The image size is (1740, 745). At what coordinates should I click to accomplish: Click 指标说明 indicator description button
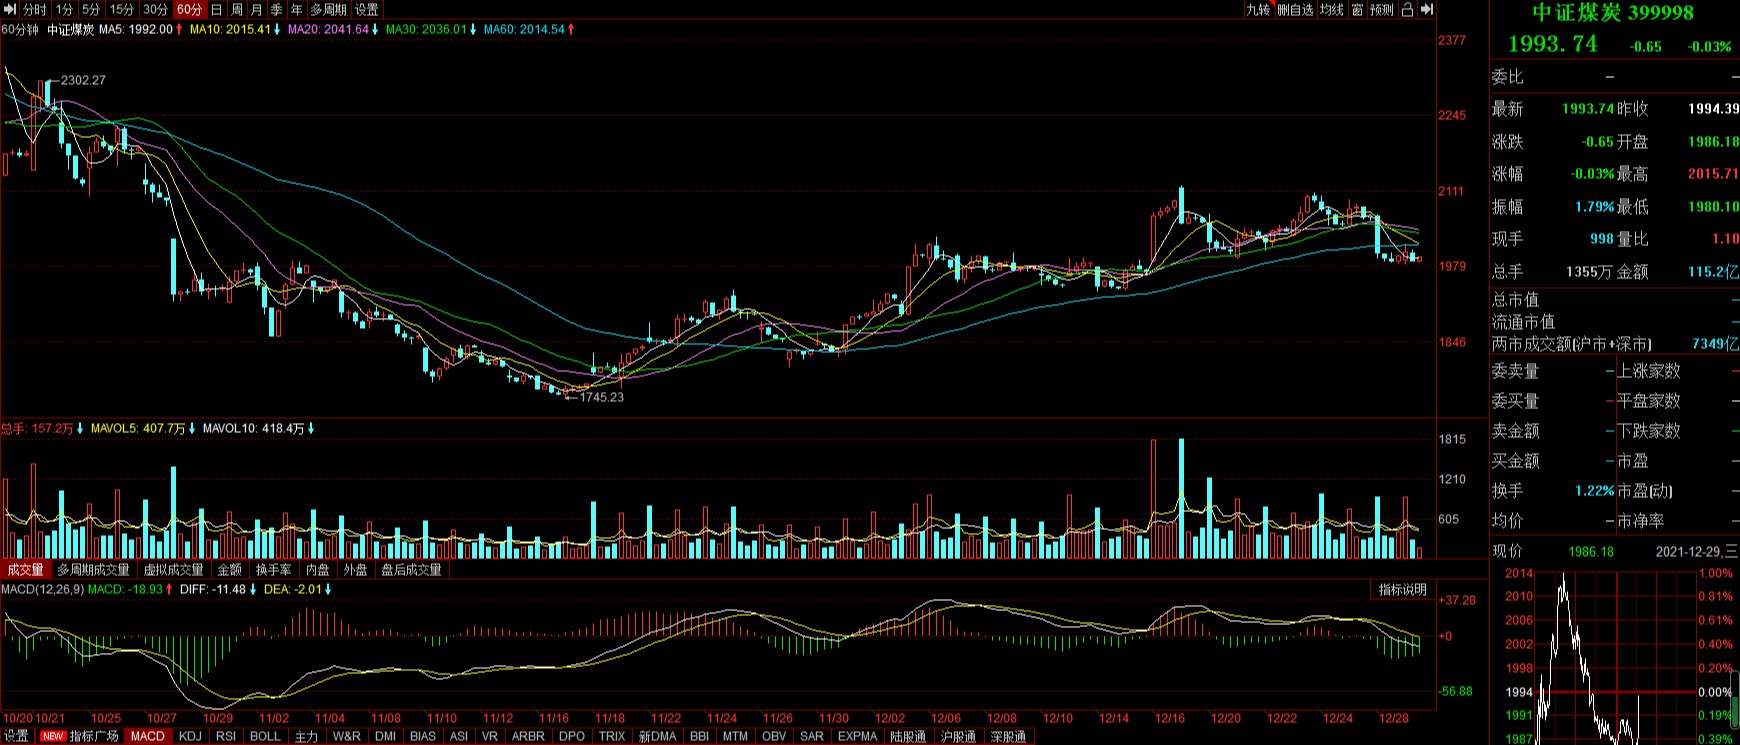point(1403,590)
